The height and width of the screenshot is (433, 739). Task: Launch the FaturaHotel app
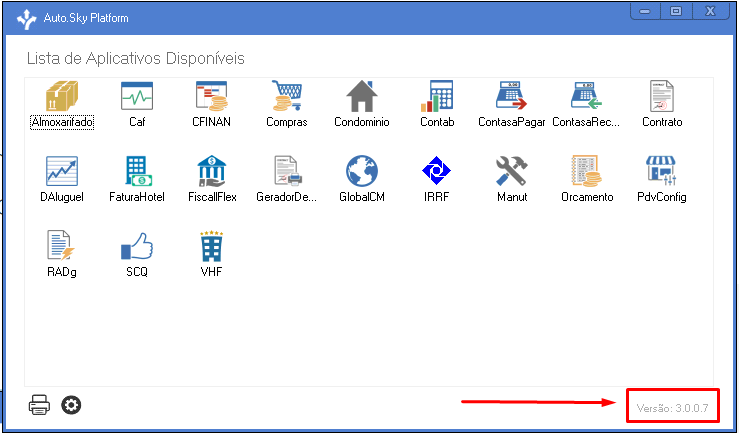[x=137, y=171]
